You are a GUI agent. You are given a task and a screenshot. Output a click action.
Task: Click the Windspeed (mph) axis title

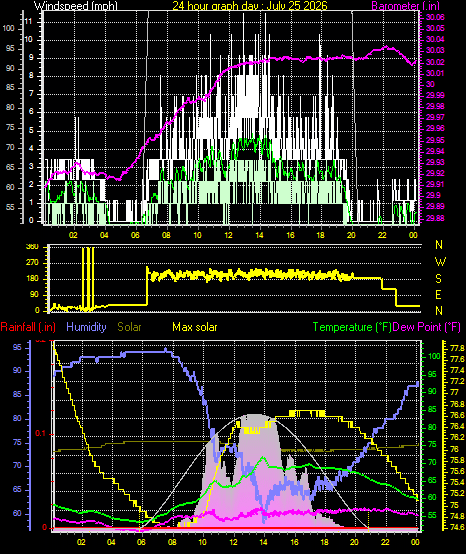(76, 5)
